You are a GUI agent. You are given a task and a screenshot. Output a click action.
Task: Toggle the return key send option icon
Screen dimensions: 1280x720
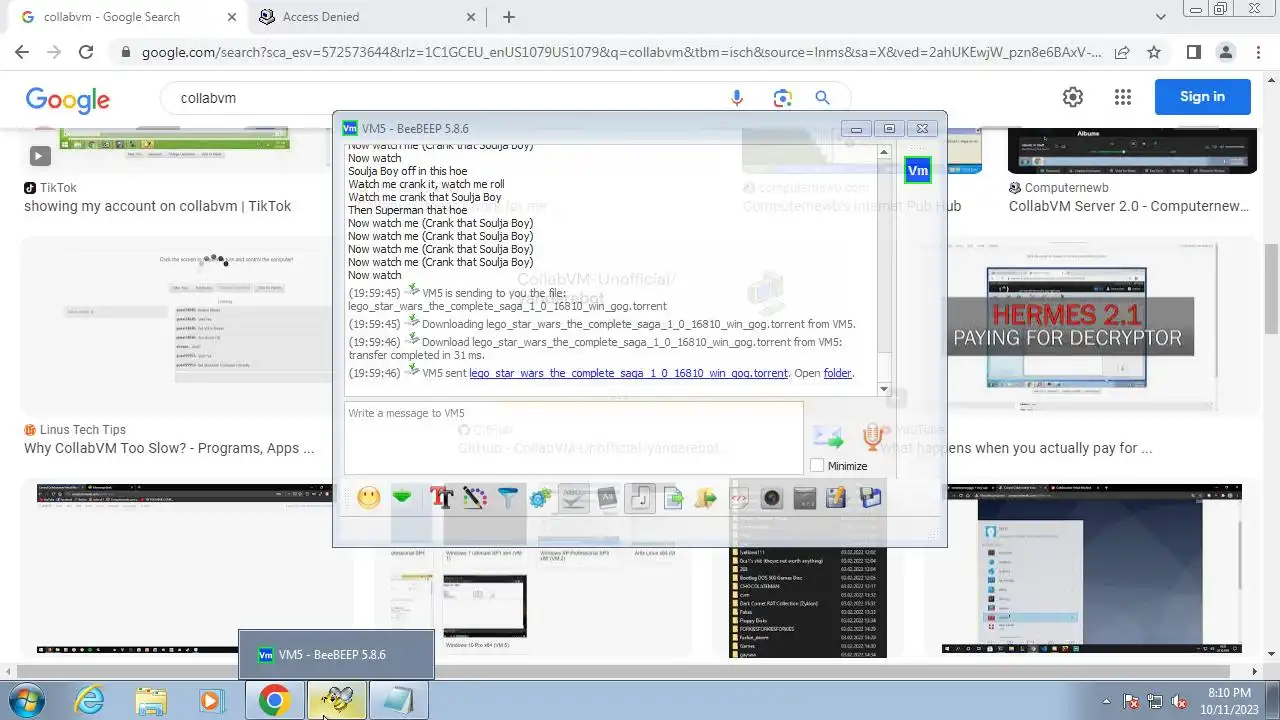[x=640, y=497]
